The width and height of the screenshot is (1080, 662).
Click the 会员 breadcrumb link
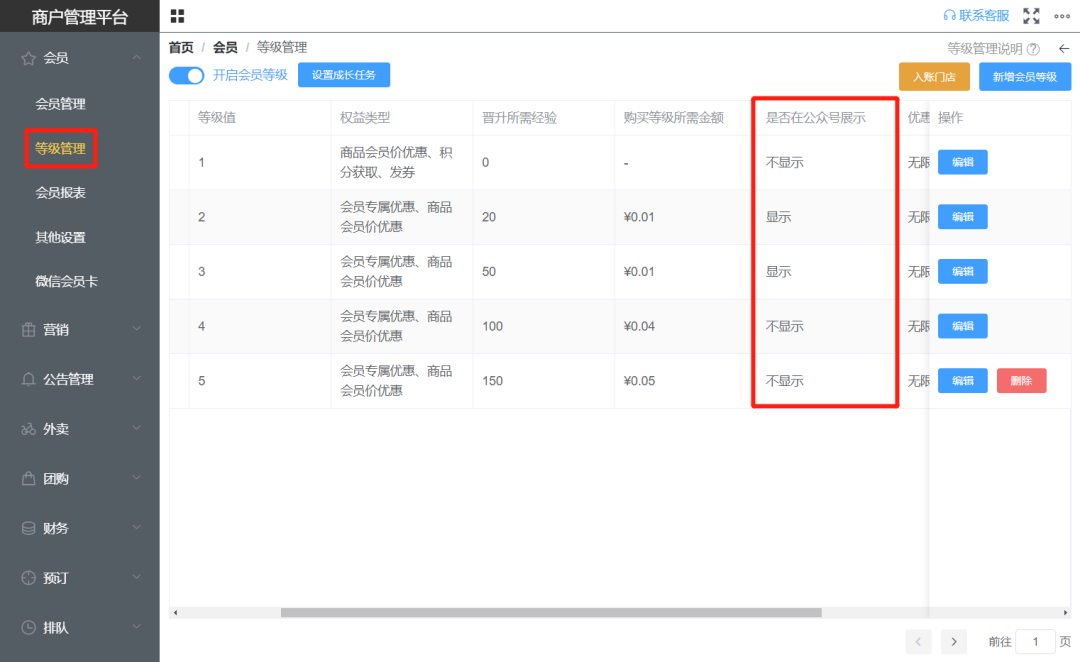225,48
